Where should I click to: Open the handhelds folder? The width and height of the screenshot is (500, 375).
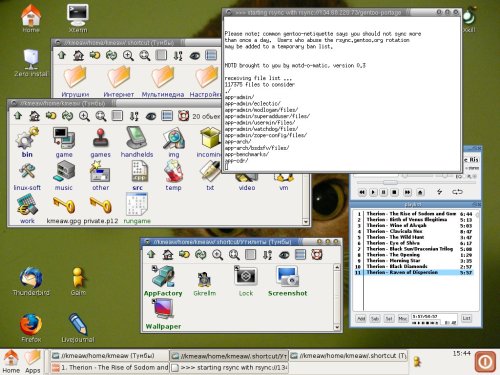click(x=137, y=142)
